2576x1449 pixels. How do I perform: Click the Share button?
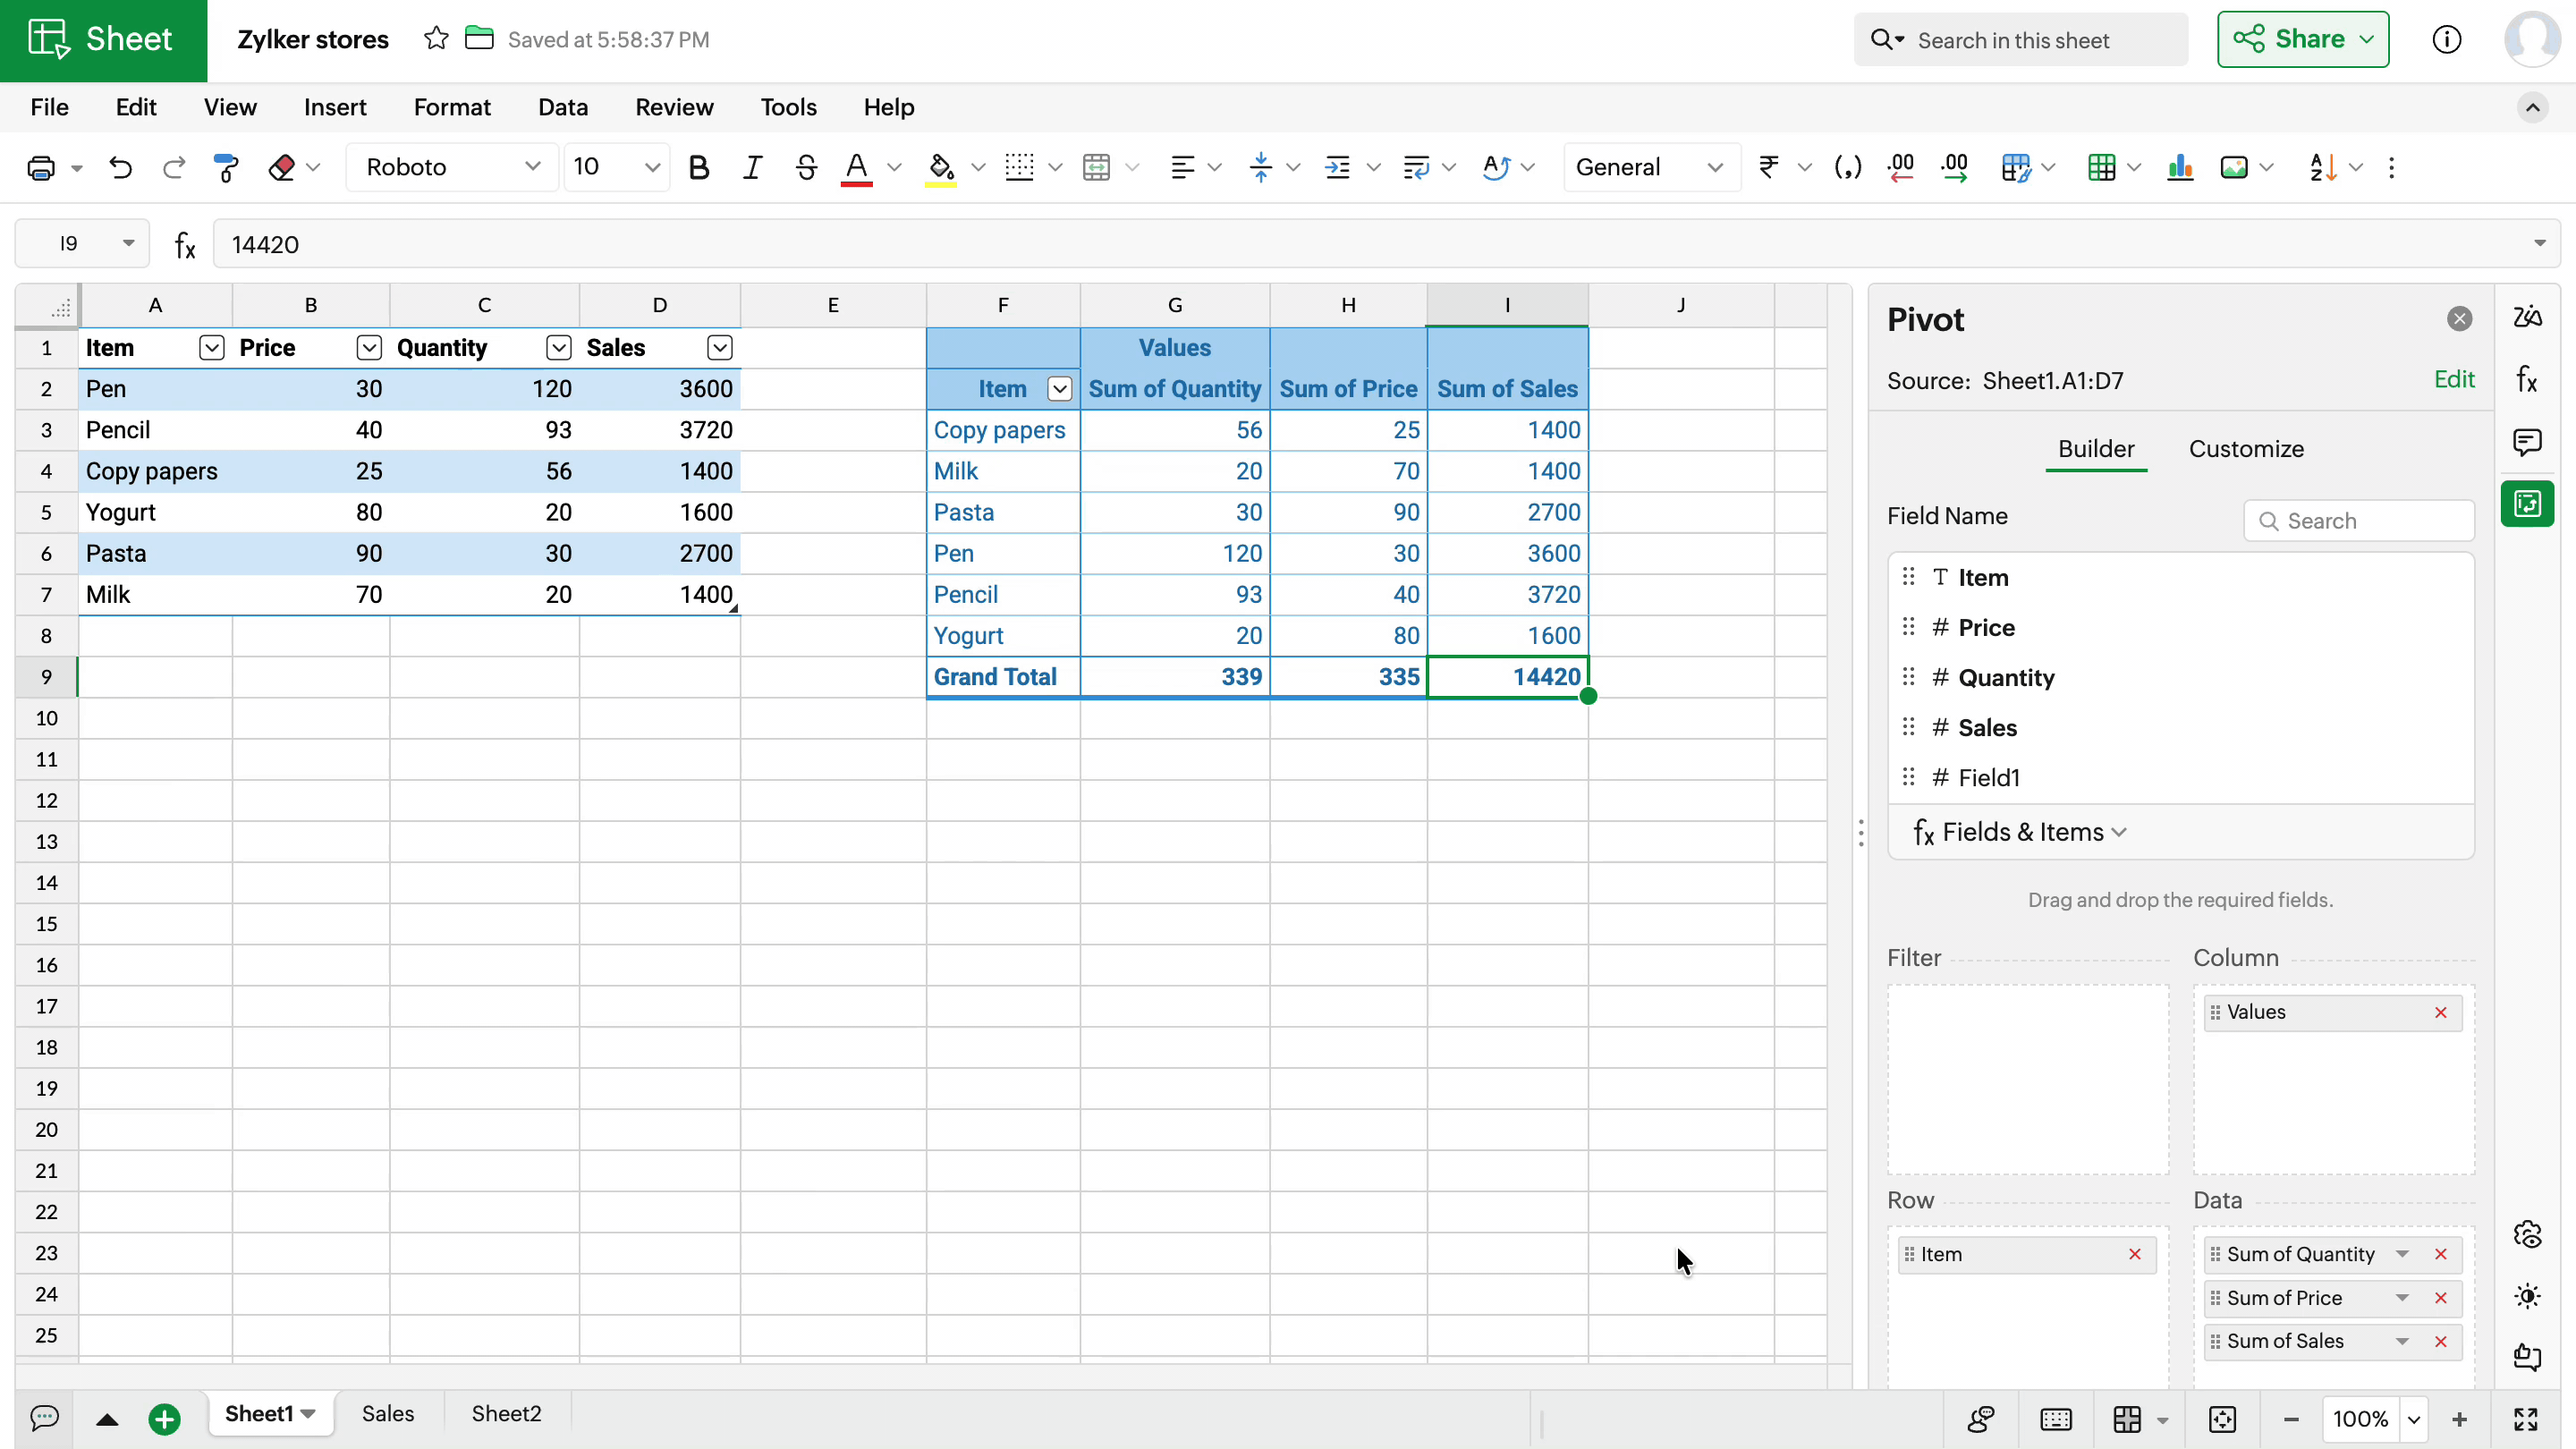2302,39
